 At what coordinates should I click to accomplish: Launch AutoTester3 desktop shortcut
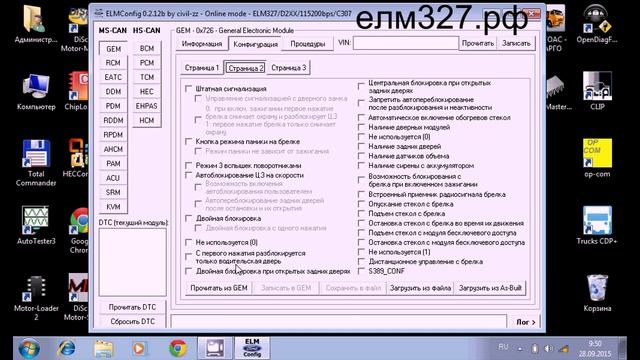pos(36,225)
